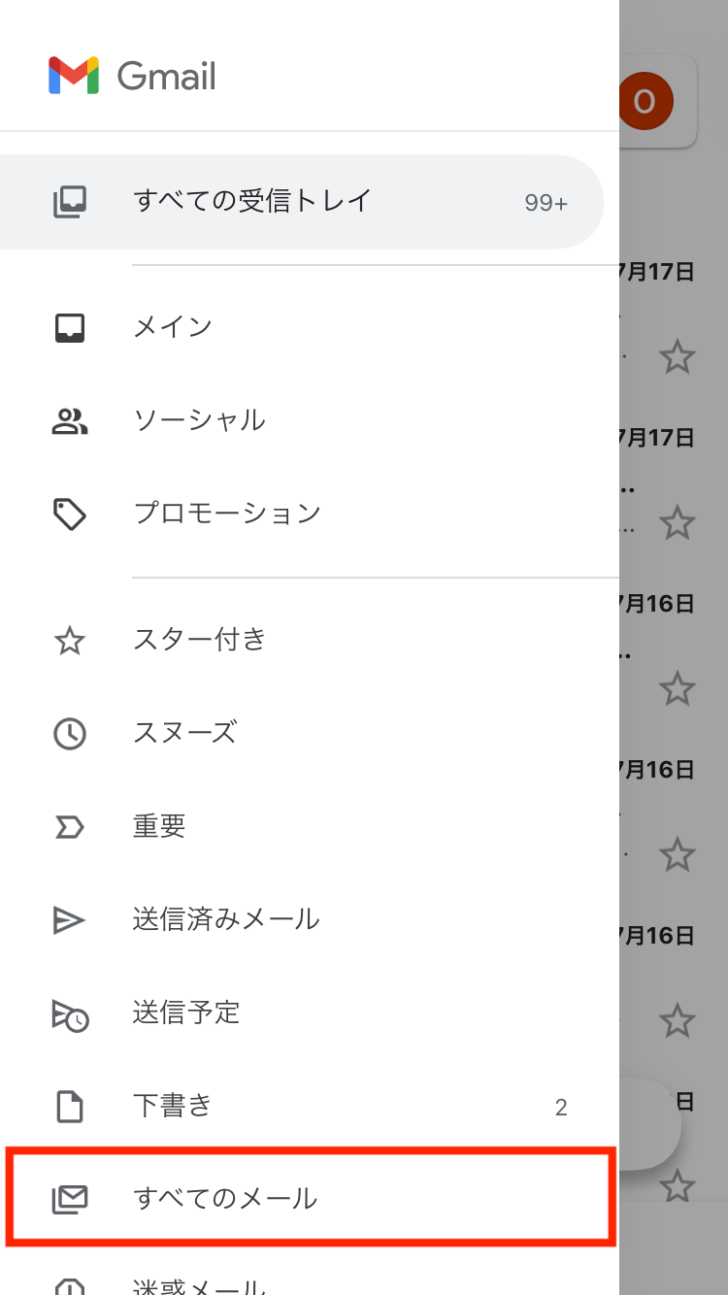Select スター付き in the drawer
Screen dimensions: 728x1295
click(200, 640)
